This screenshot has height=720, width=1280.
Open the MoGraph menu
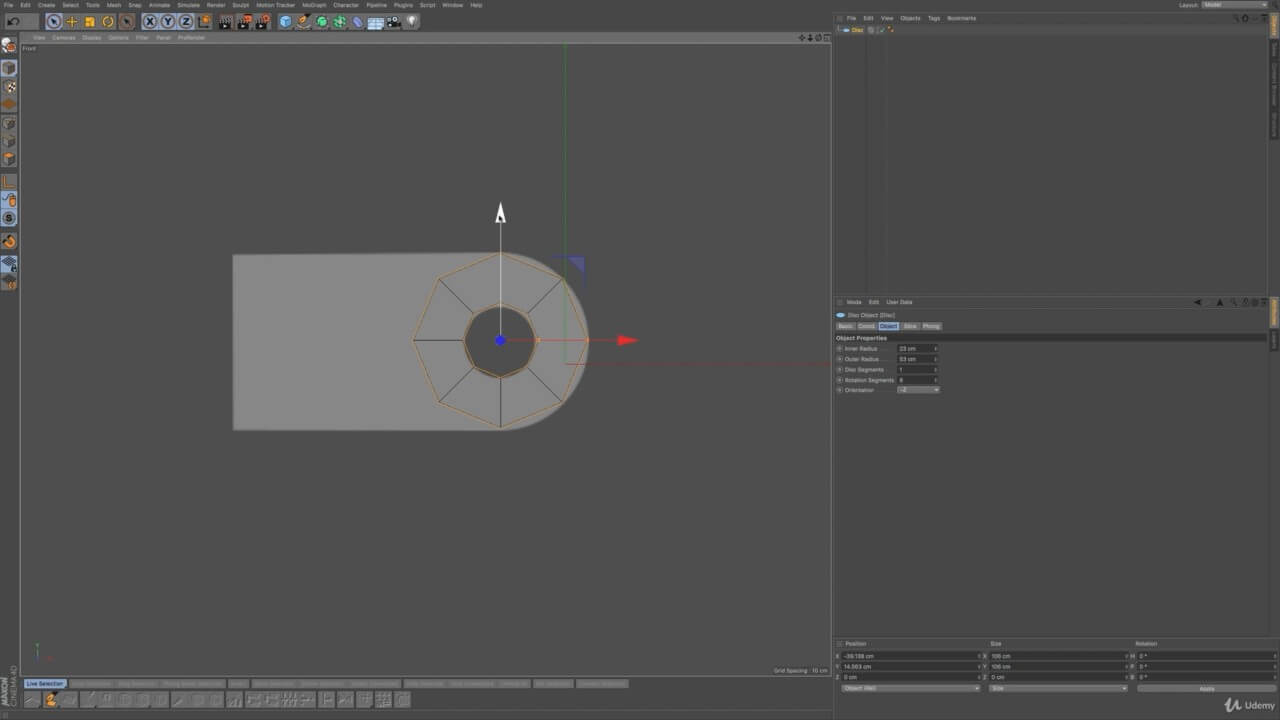click(x=313, y=5)
